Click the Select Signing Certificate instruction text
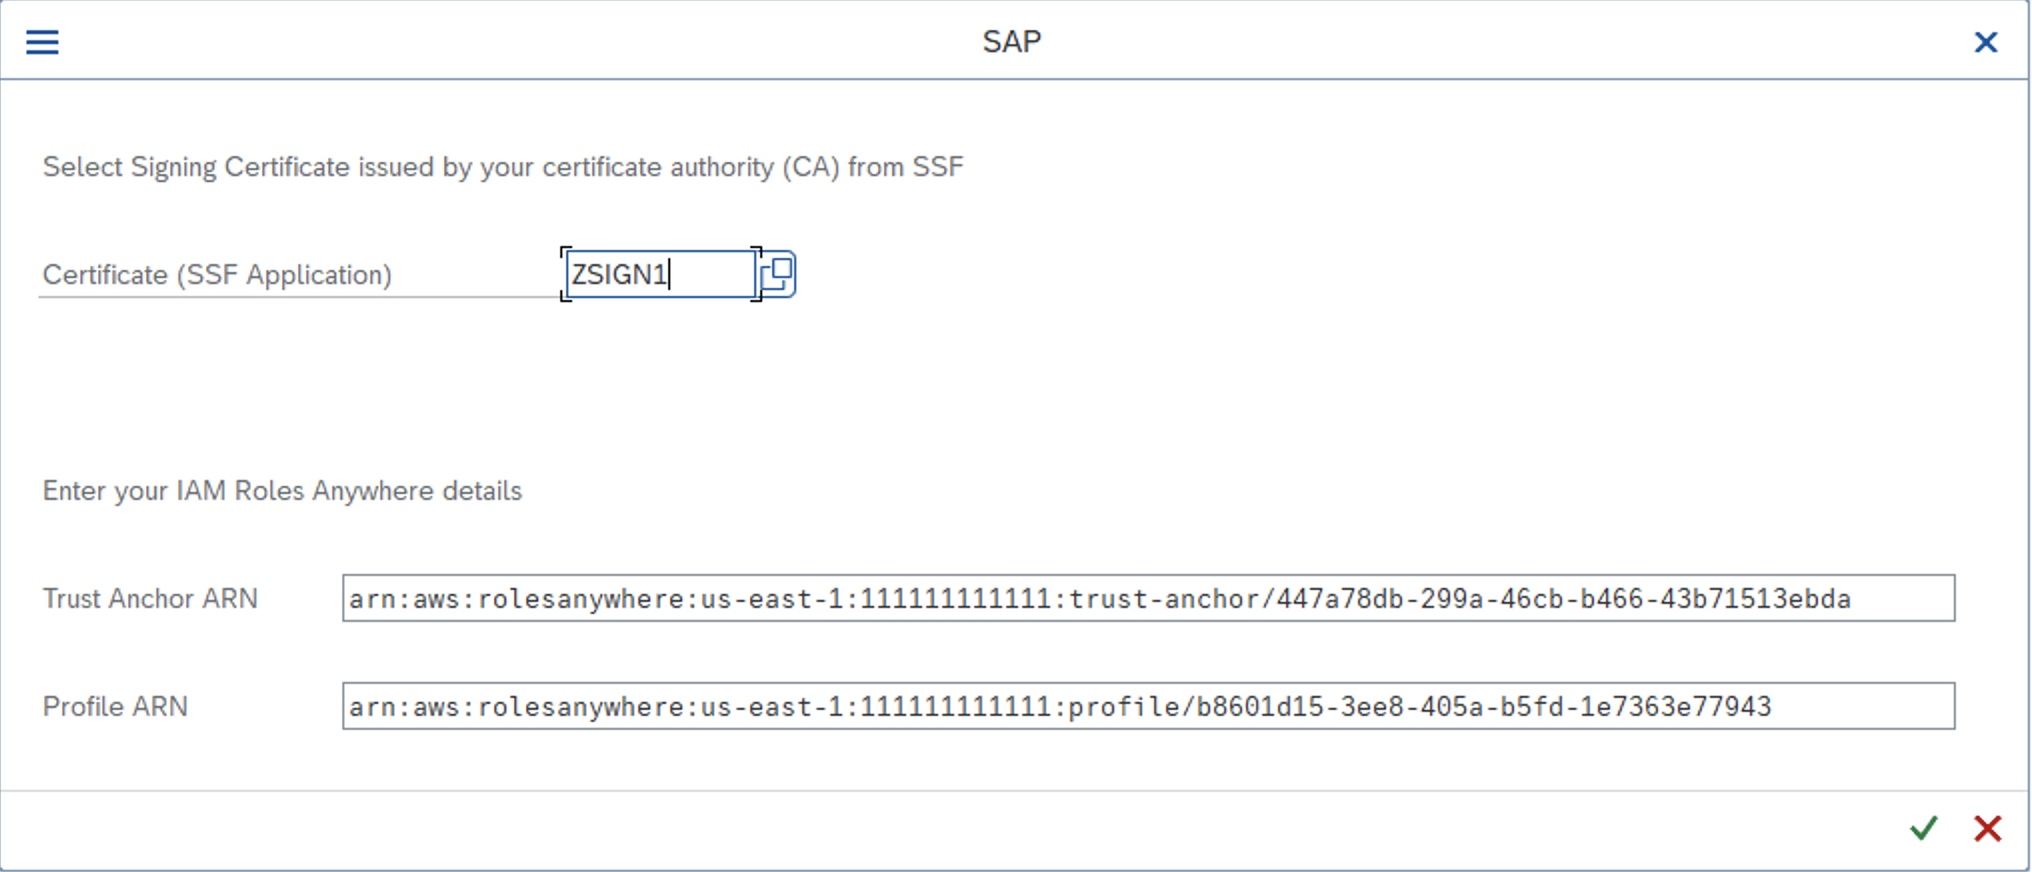The width and height of the screenshot is (2032, 872). point(502,167)
